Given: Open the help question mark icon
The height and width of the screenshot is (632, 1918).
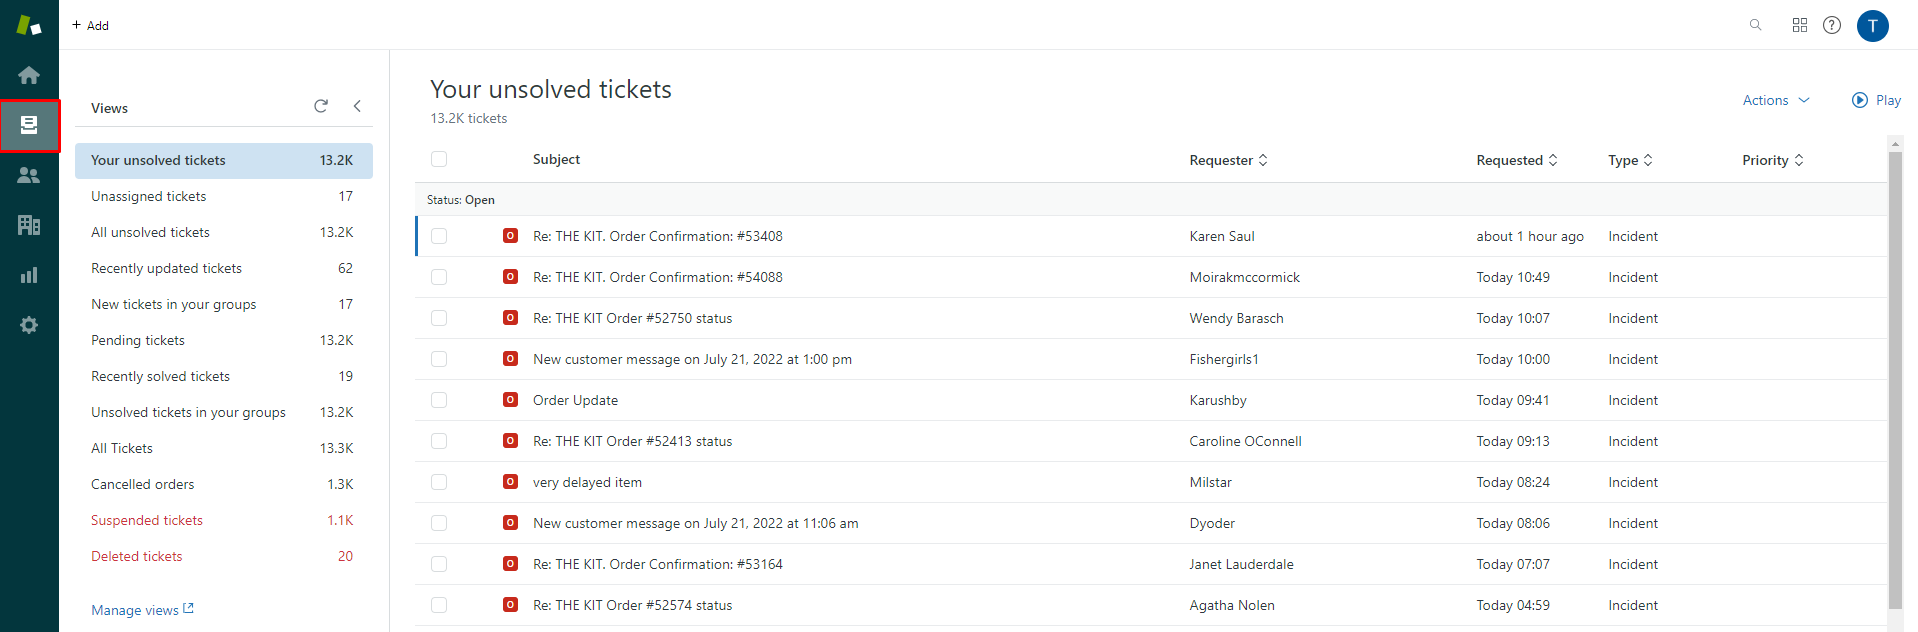Looking at the screenshot, I should (1831, 25).
